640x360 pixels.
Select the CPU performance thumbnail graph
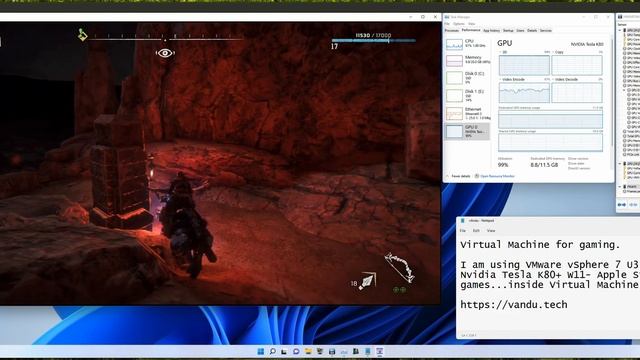click(x=454, y=44)
